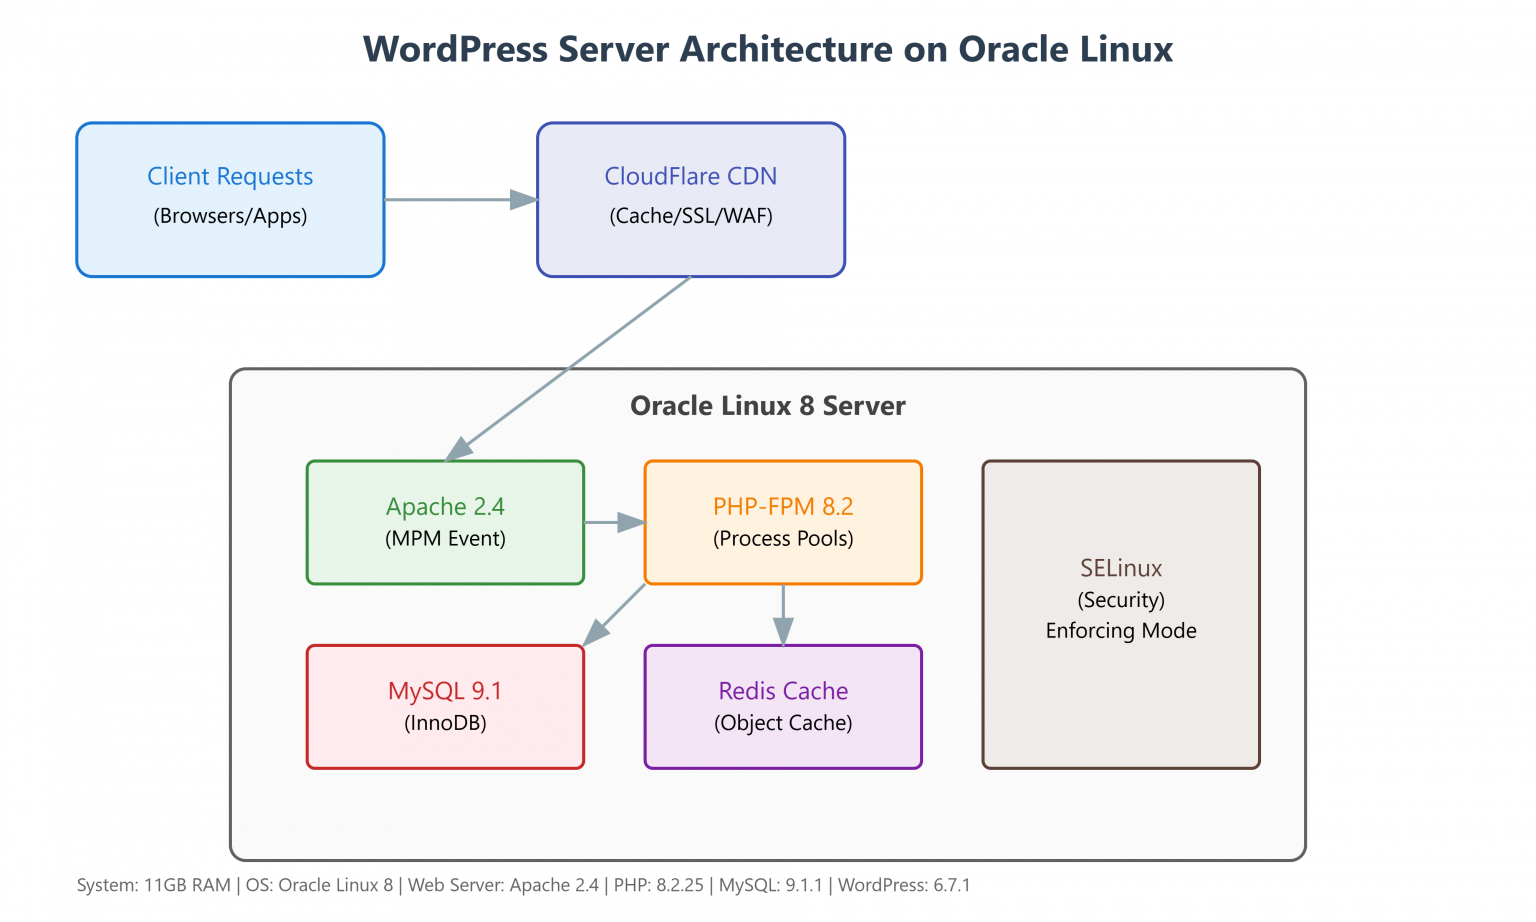Select the (InnoDB) subtitle text
The width and height of the screenshot is (1536, 922).
tap(444, 722)
